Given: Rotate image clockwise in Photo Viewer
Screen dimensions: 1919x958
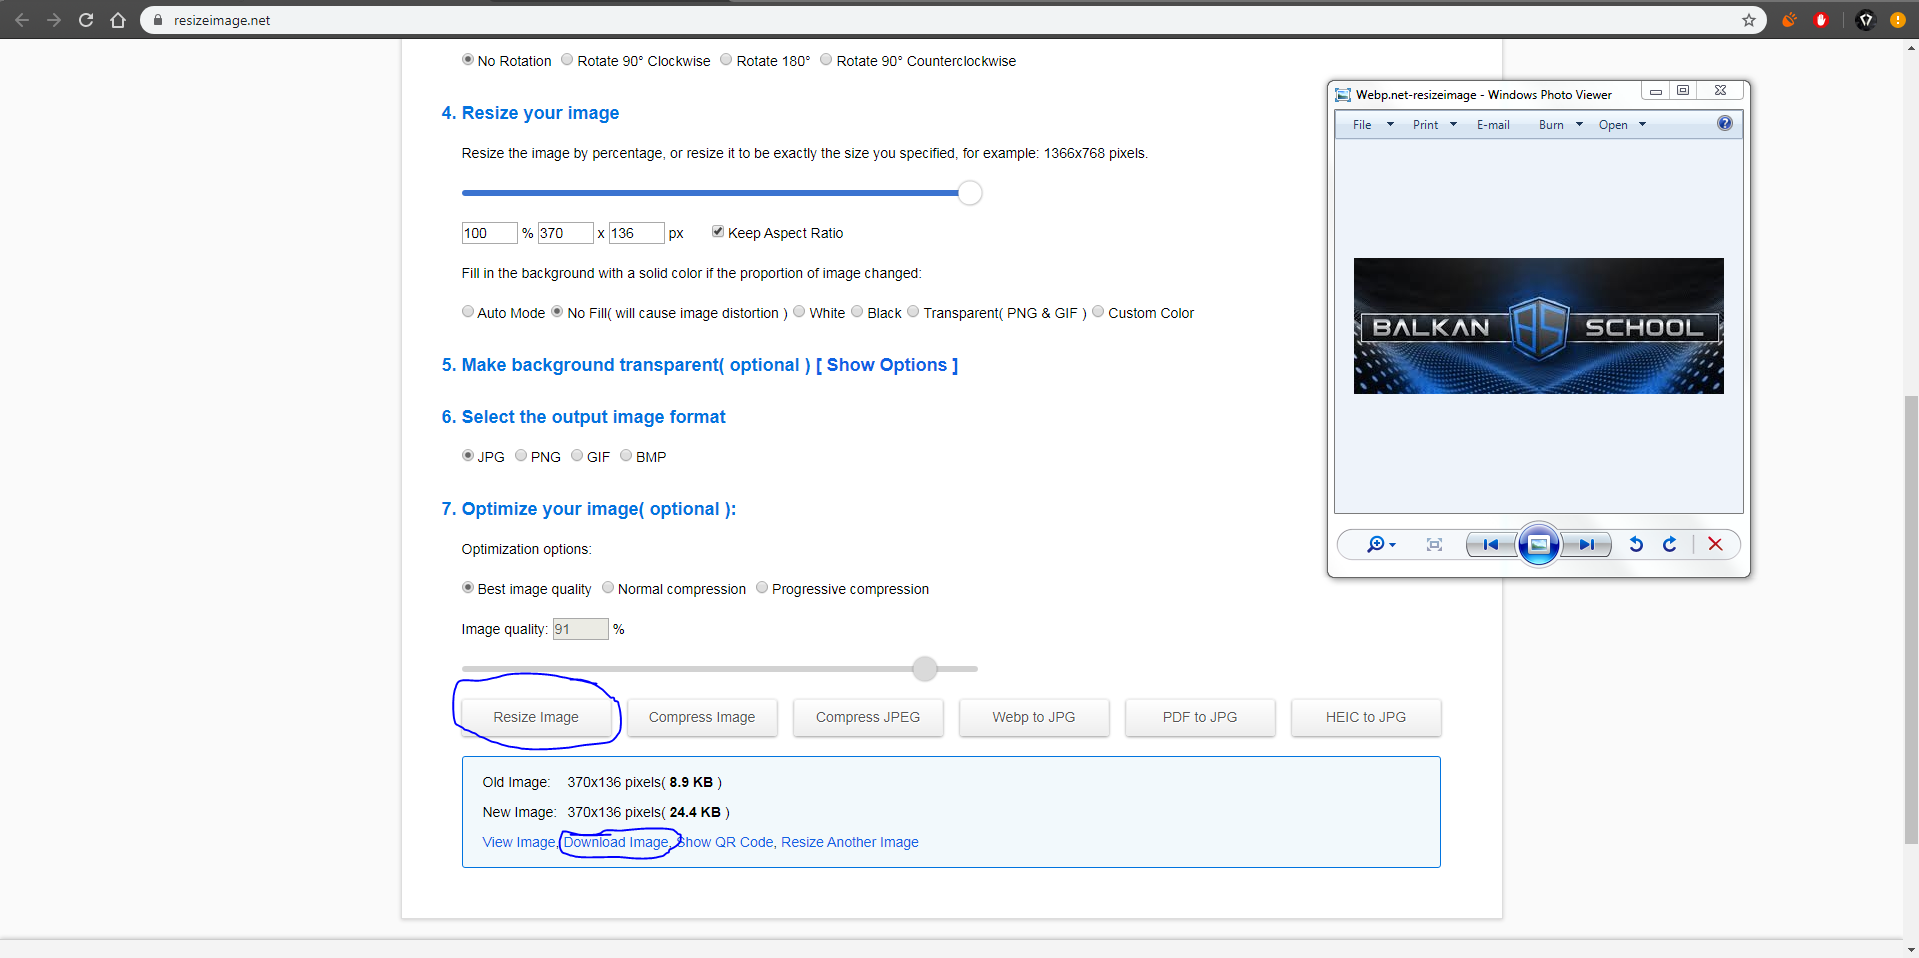Looking at the screenshot, I should pyautogui.click(x=1669, y=544).
